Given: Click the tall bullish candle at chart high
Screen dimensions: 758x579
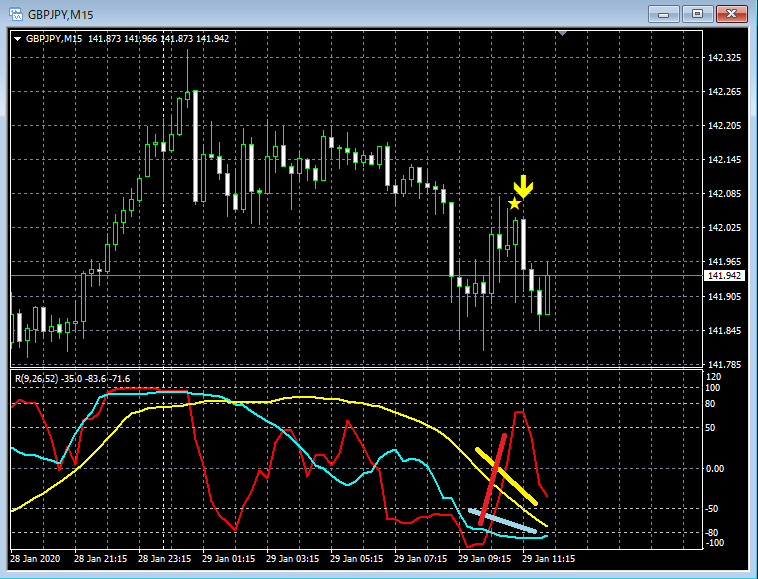Looking at the screenshot, I should [x=195, y=145].
